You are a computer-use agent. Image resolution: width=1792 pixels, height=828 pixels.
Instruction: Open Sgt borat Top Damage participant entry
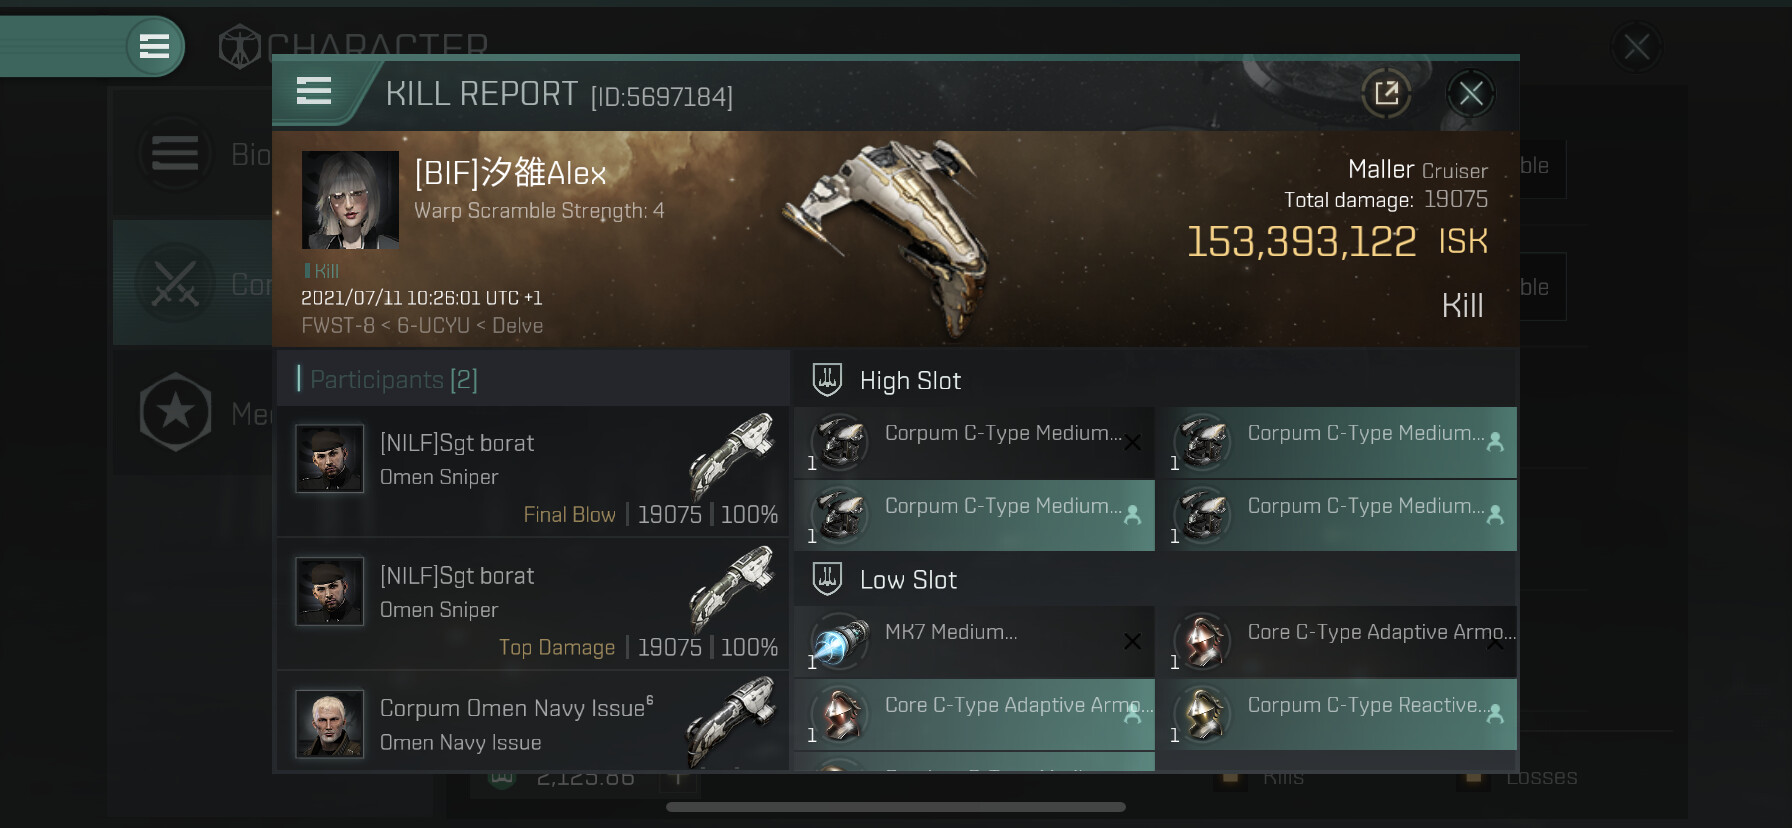pyautogui.click(x=533, y=604)
